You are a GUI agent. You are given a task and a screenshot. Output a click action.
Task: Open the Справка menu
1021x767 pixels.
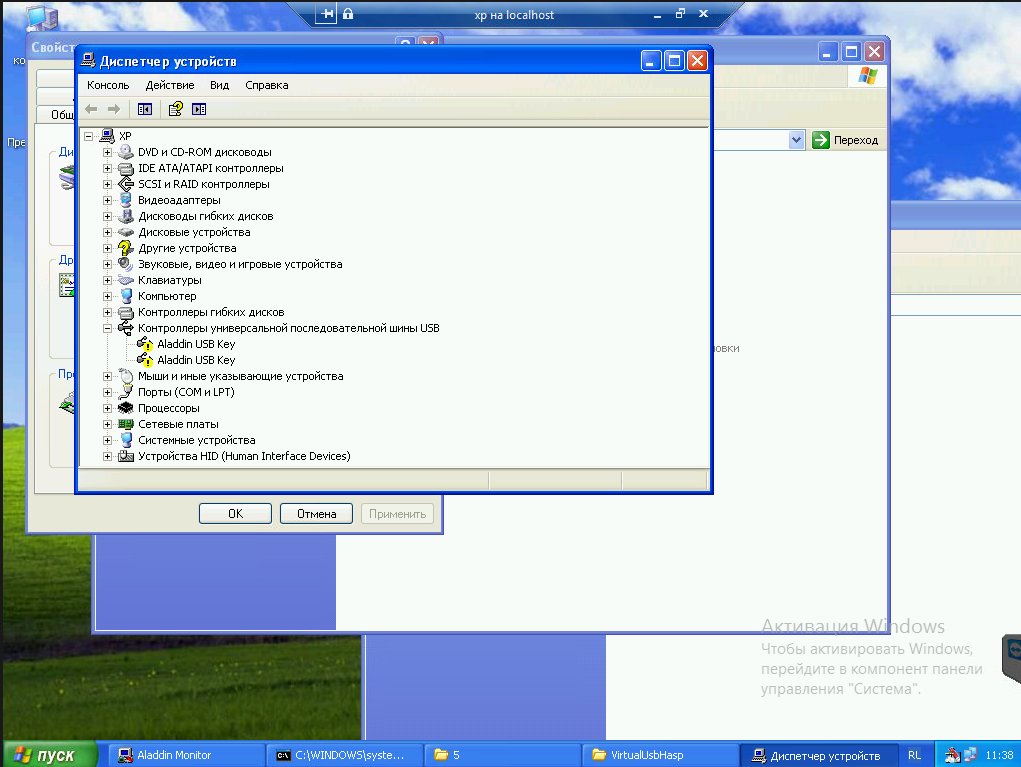click(x=267, y=85)
